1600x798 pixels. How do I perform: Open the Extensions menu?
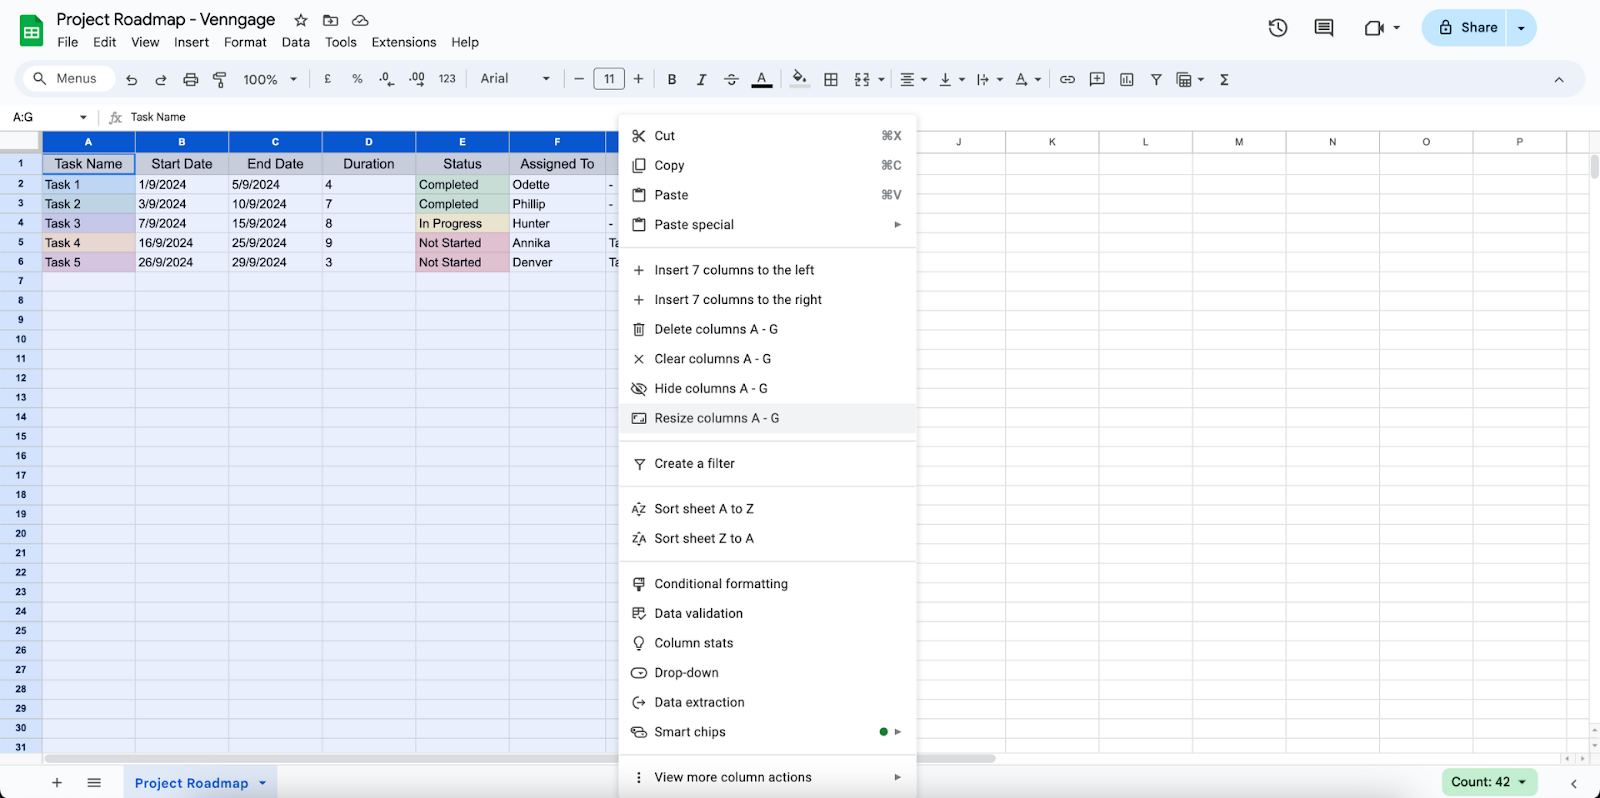404,42
